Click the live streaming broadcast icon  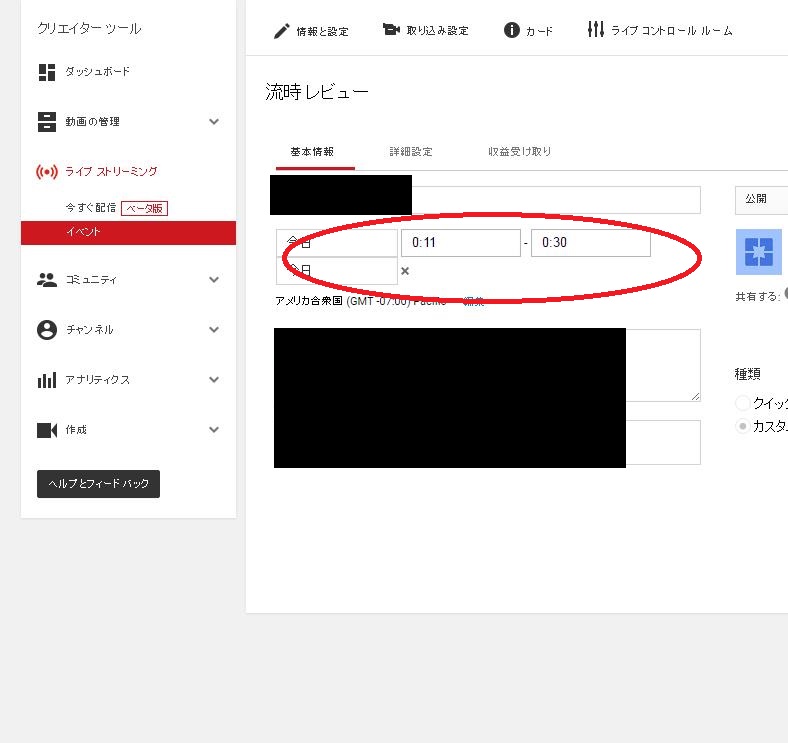coord(47,172)
